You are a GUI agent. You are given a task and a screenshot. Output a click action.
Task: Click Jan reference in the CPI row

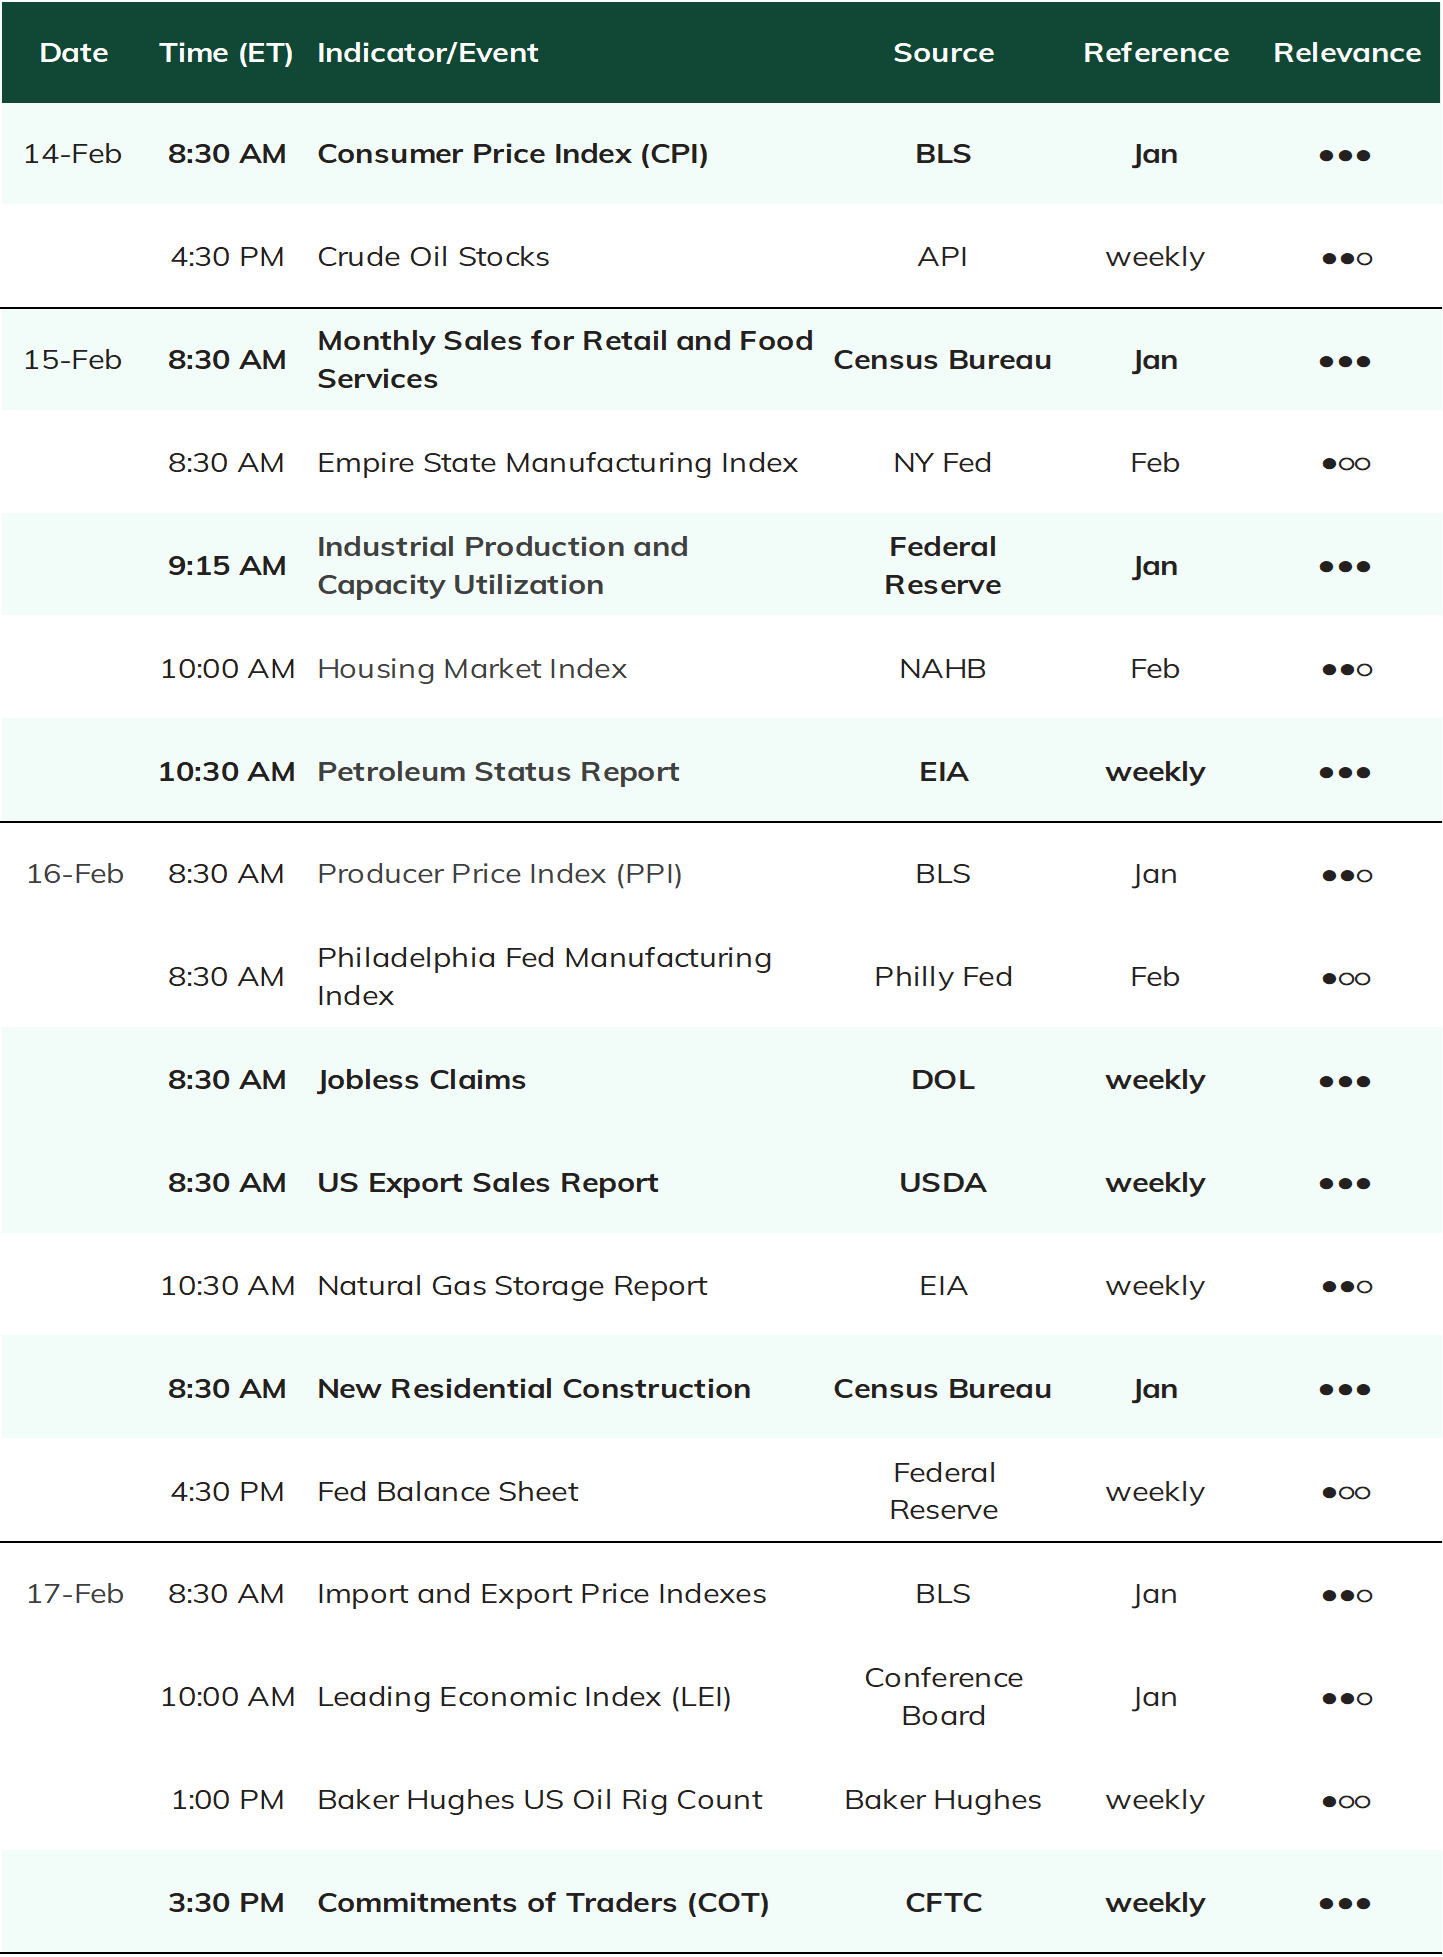[x=1155, y=155]
